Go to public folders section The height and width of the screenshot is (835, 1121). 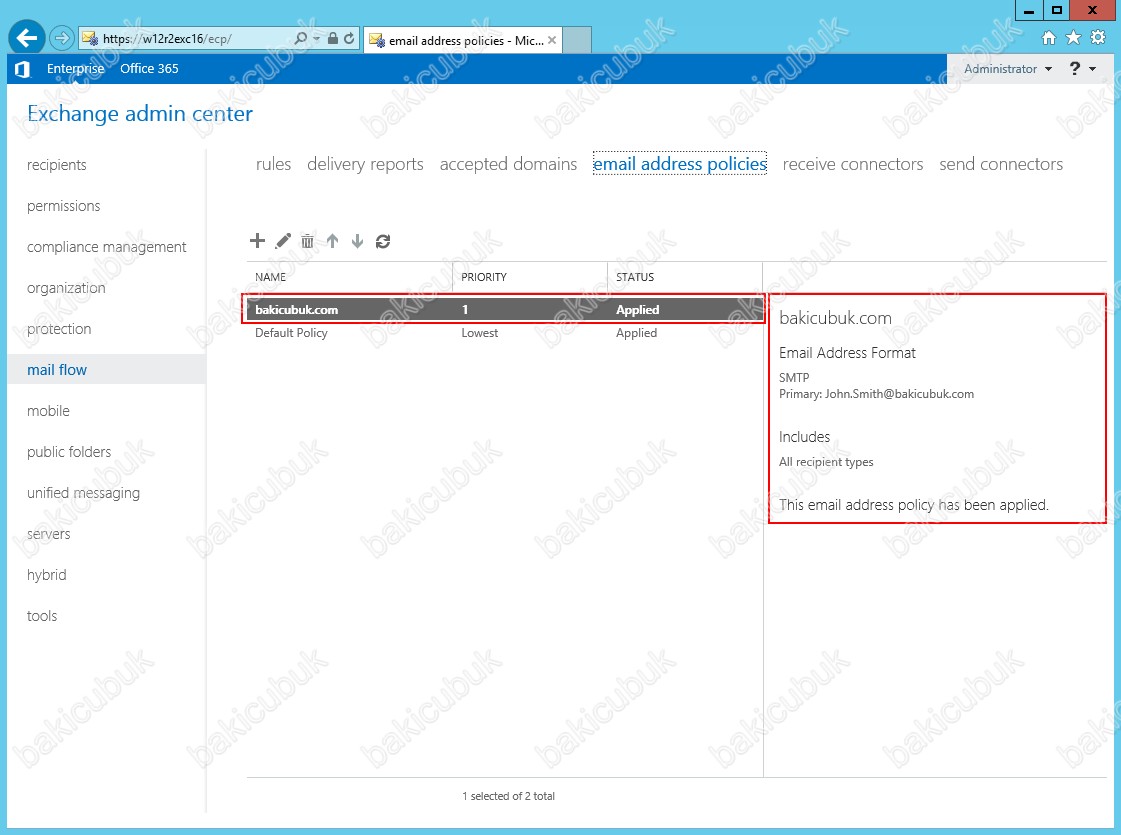pos(69,452)
